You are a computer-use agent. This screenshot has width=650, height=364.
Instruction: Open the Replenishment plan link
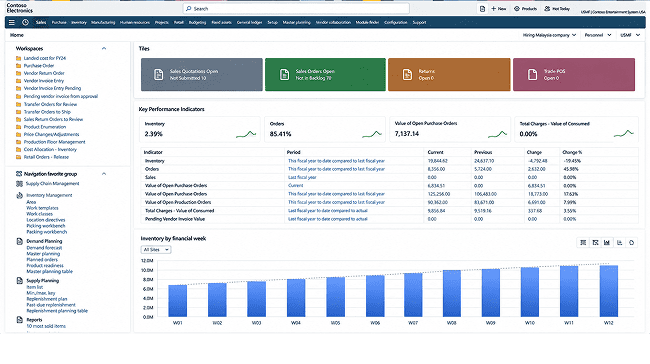[x=46, y=299]
